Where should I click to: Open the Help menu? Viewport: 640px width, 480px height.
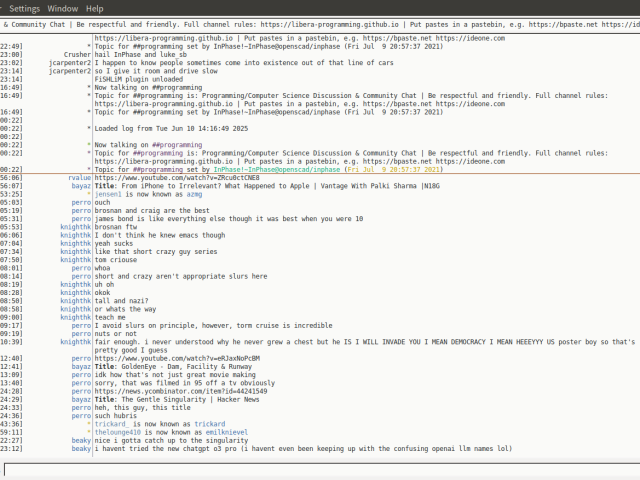coord(95,8)
